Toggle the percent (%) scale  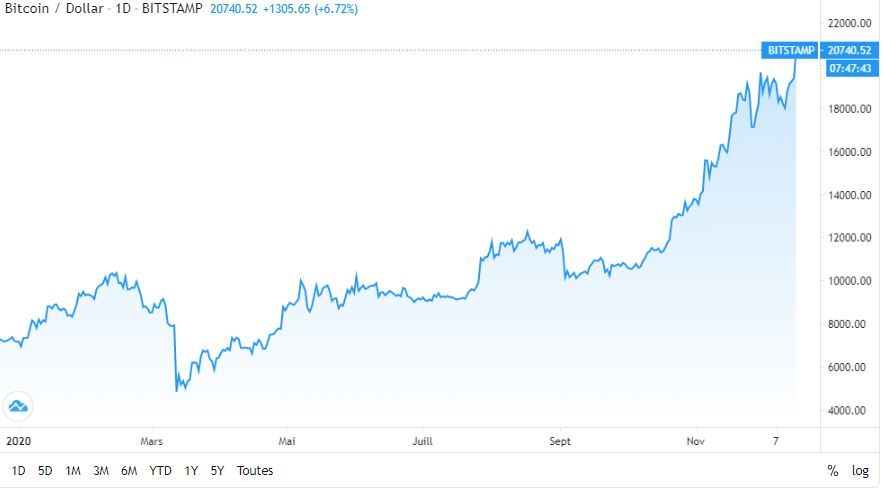832,470
